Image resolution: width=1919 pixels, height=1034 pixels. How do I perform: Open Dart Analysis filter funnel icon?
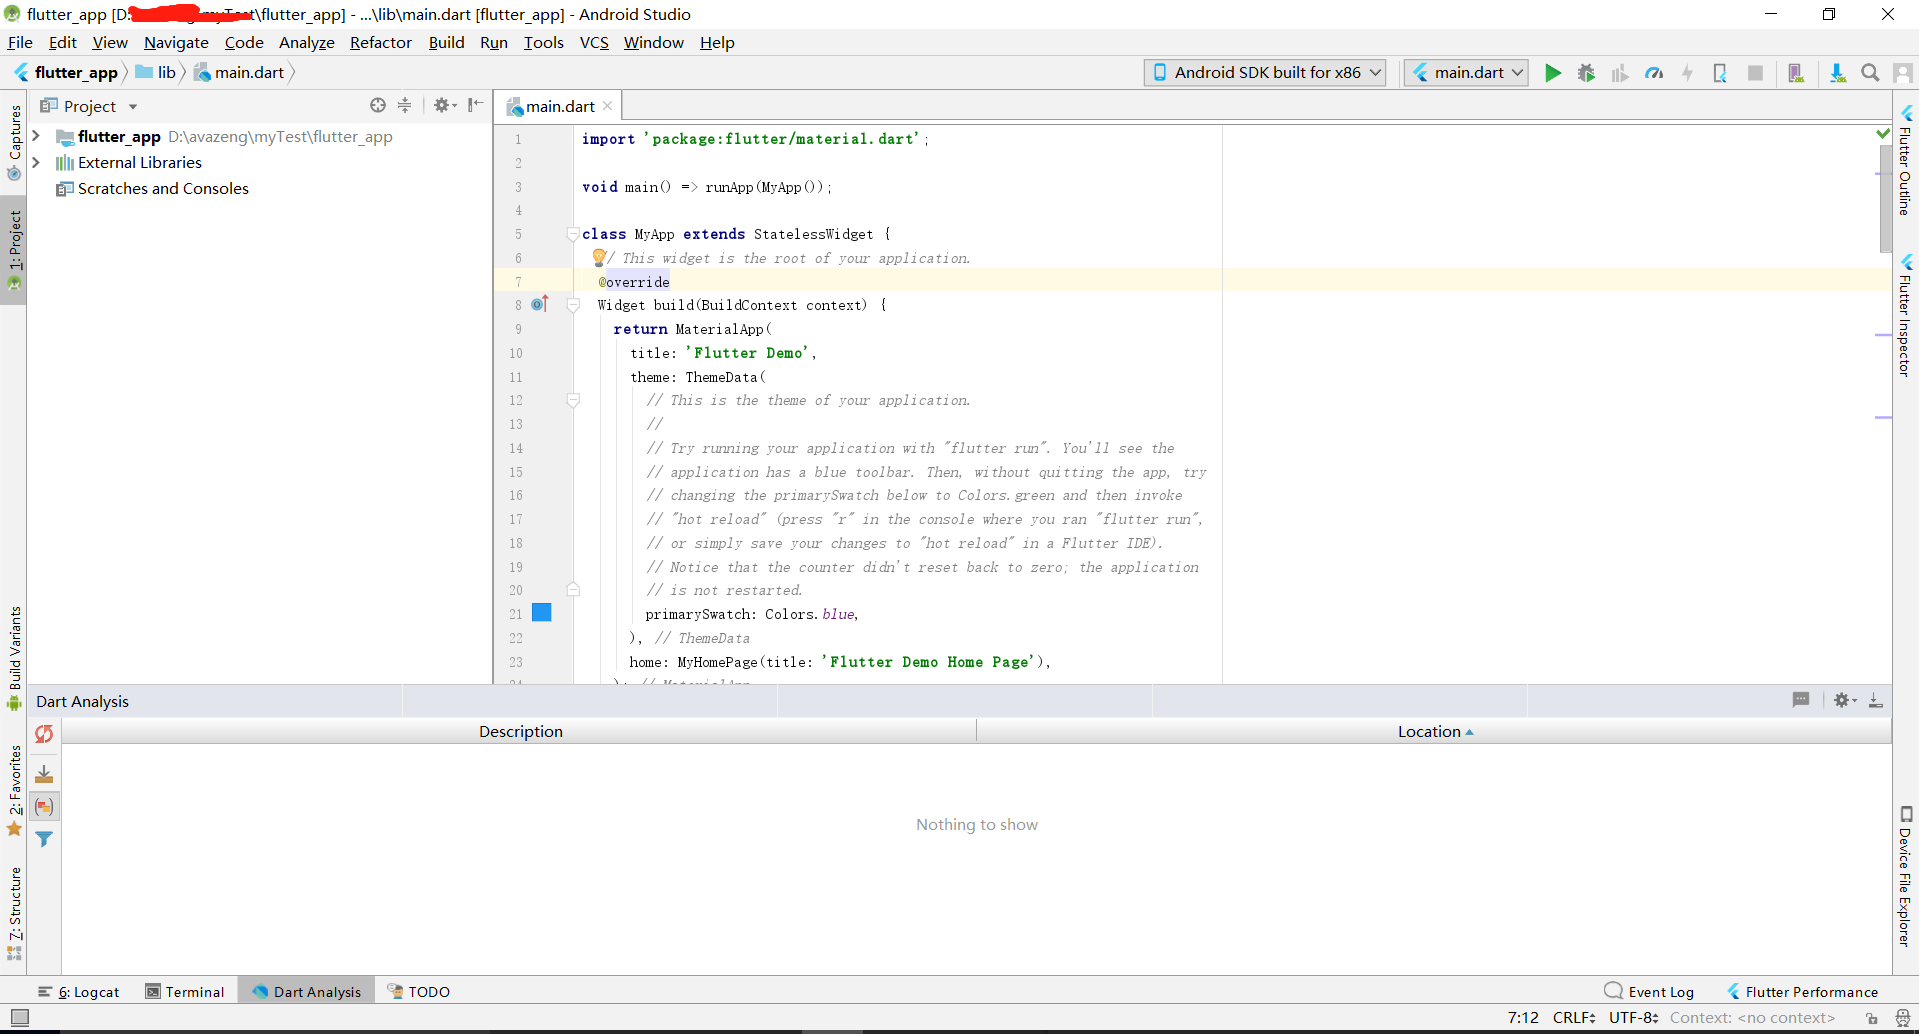tap(44, 839)
